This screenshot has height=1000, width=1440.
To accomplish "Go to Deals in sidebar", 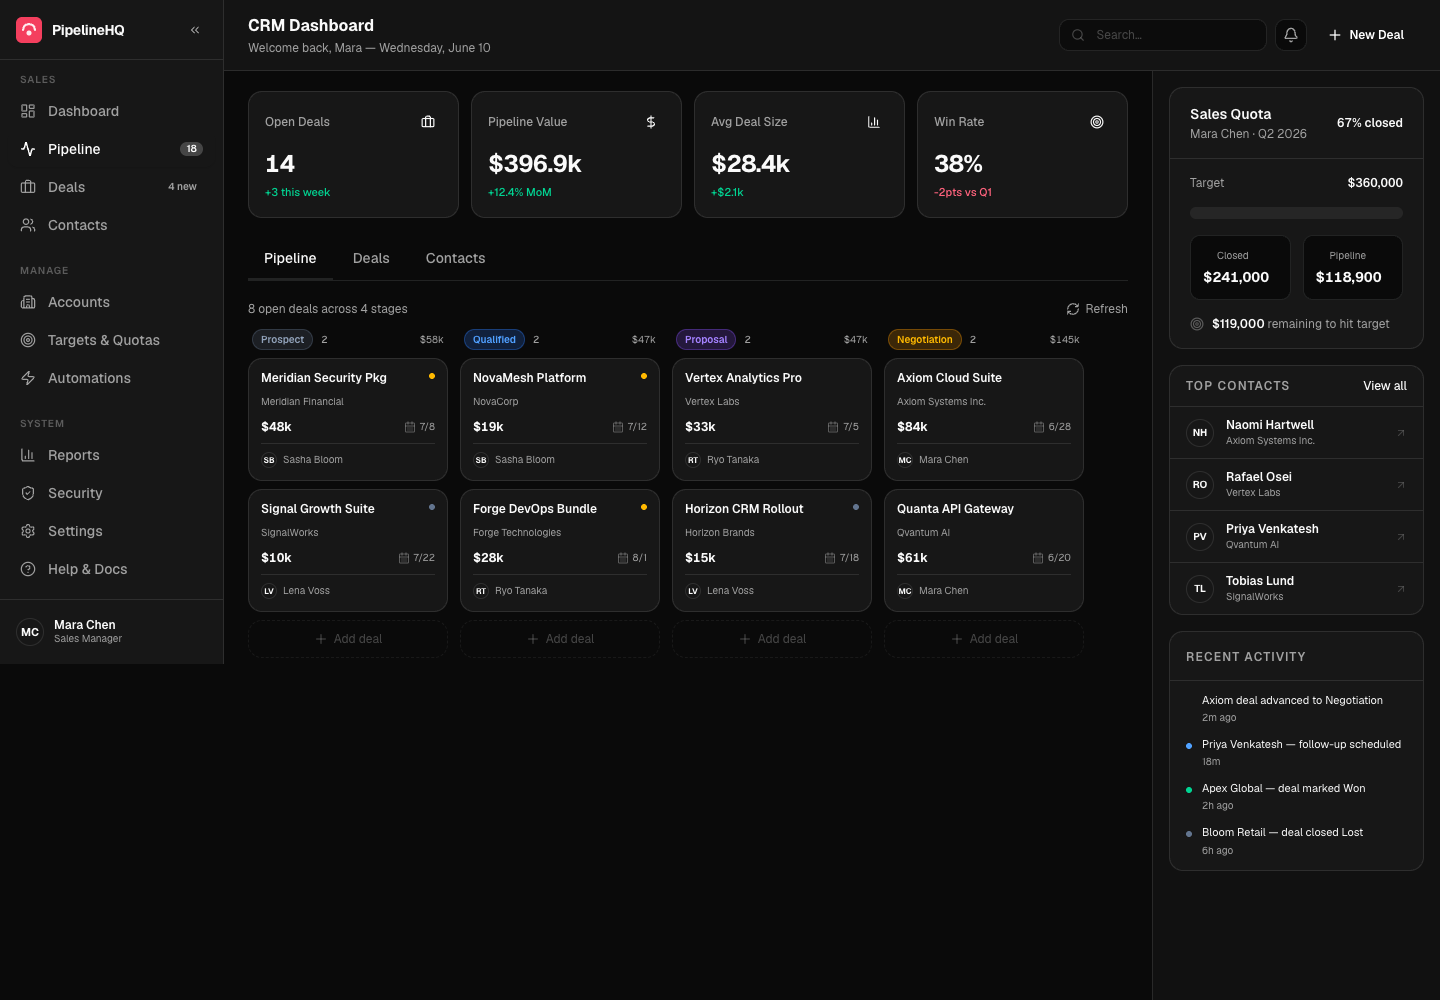I will tap(111, 187).
